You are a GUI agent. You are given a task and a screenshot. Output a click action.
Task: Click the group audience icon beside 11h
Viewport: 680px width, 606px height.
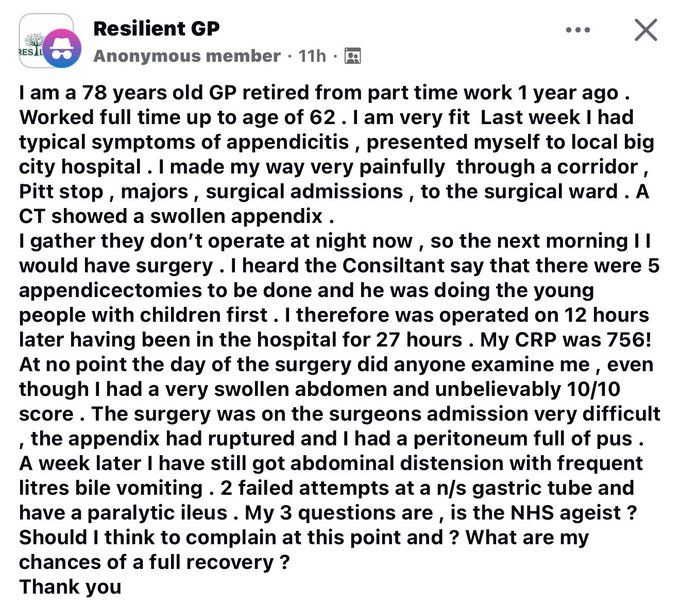[352, 57]
